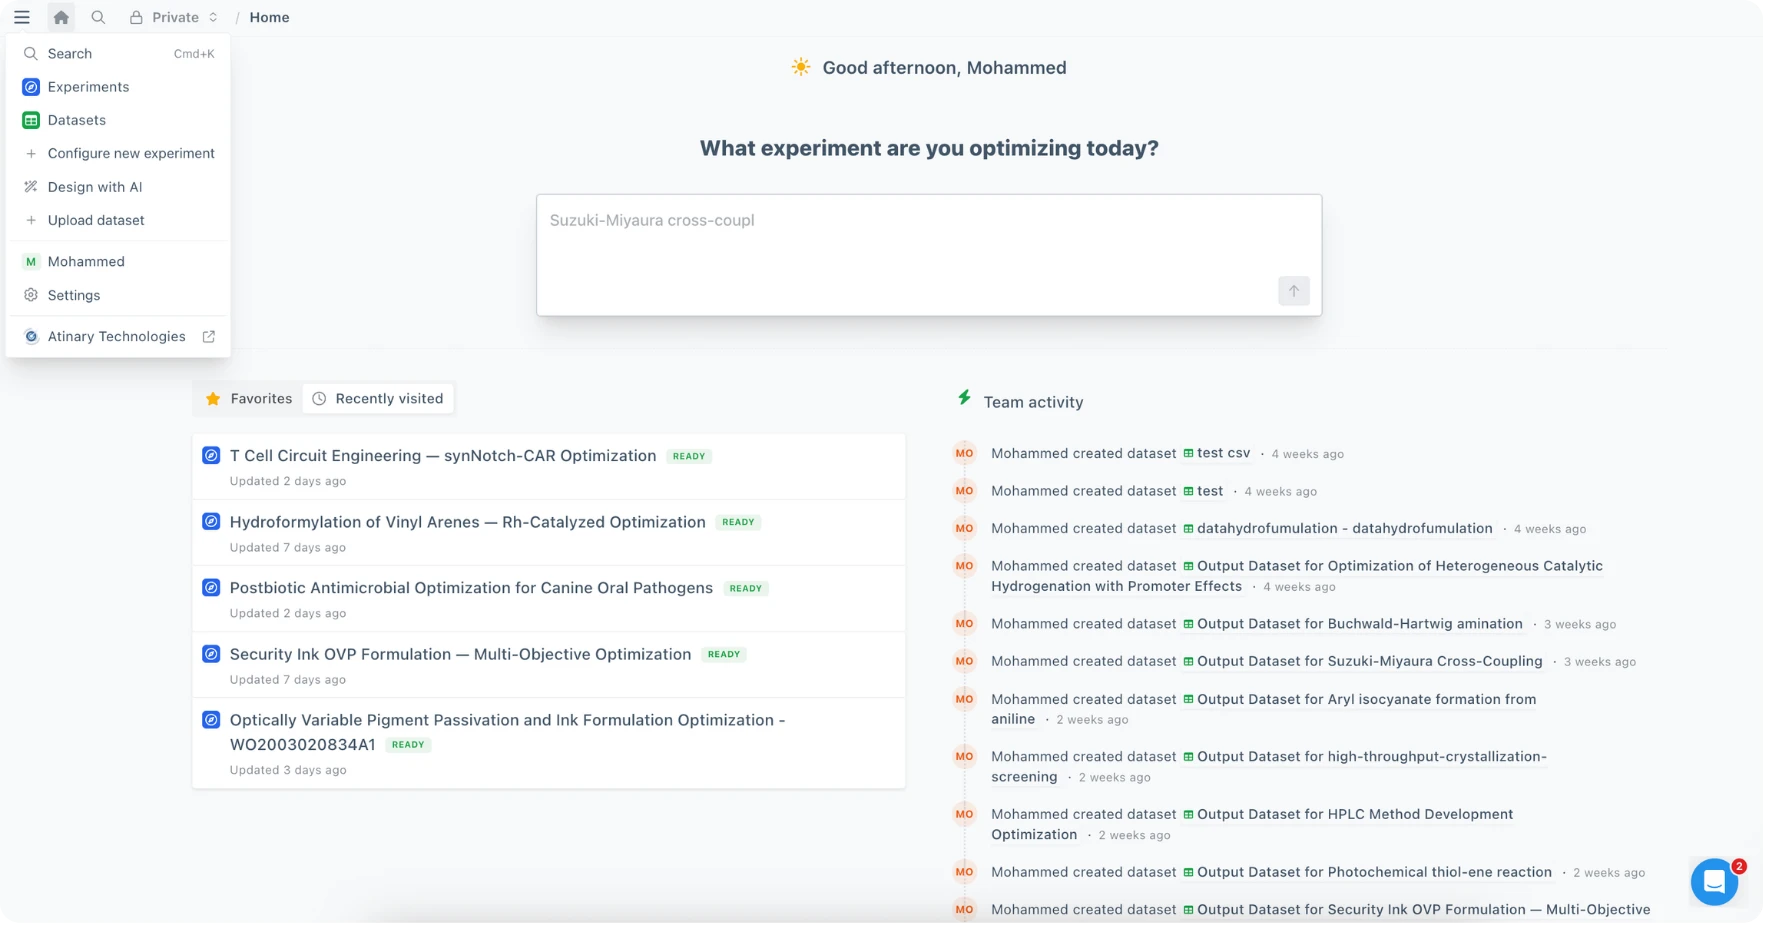
Task: Open Output Dataset for HPLC Method Development
Action: pos(1252,824)
